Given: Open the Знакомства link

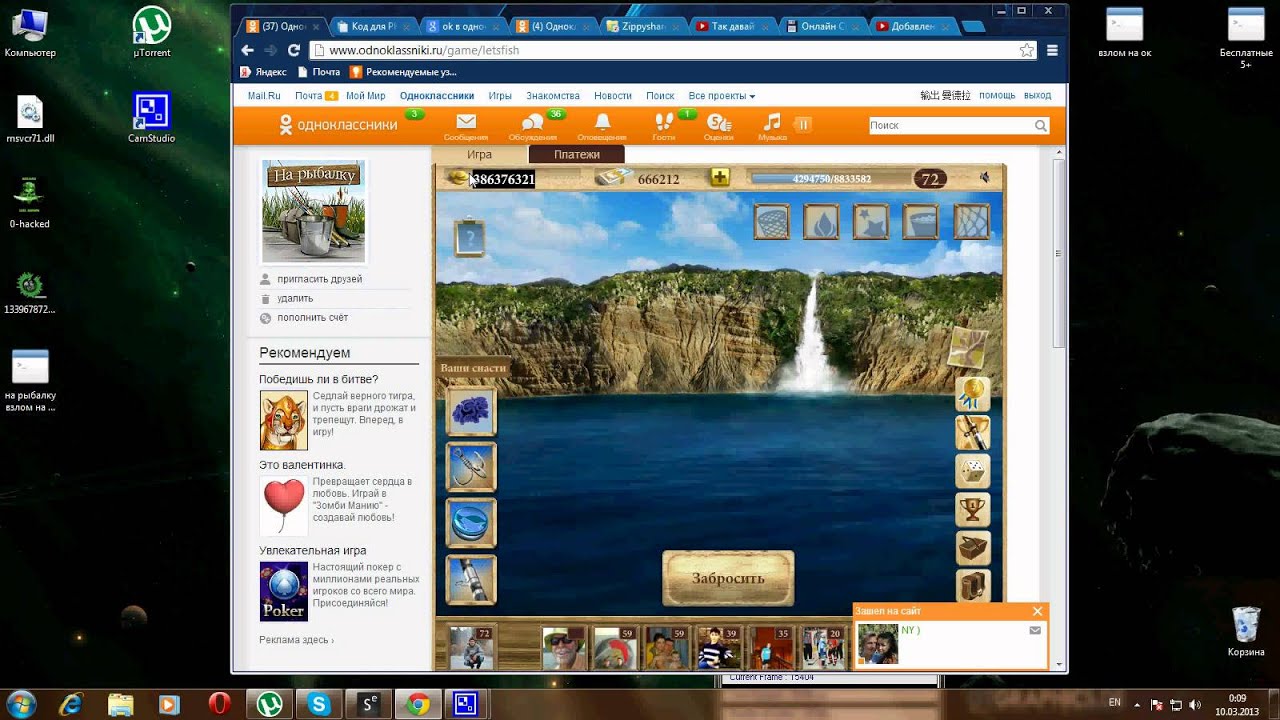Looking at the screenshot, I should click(553, 96).
